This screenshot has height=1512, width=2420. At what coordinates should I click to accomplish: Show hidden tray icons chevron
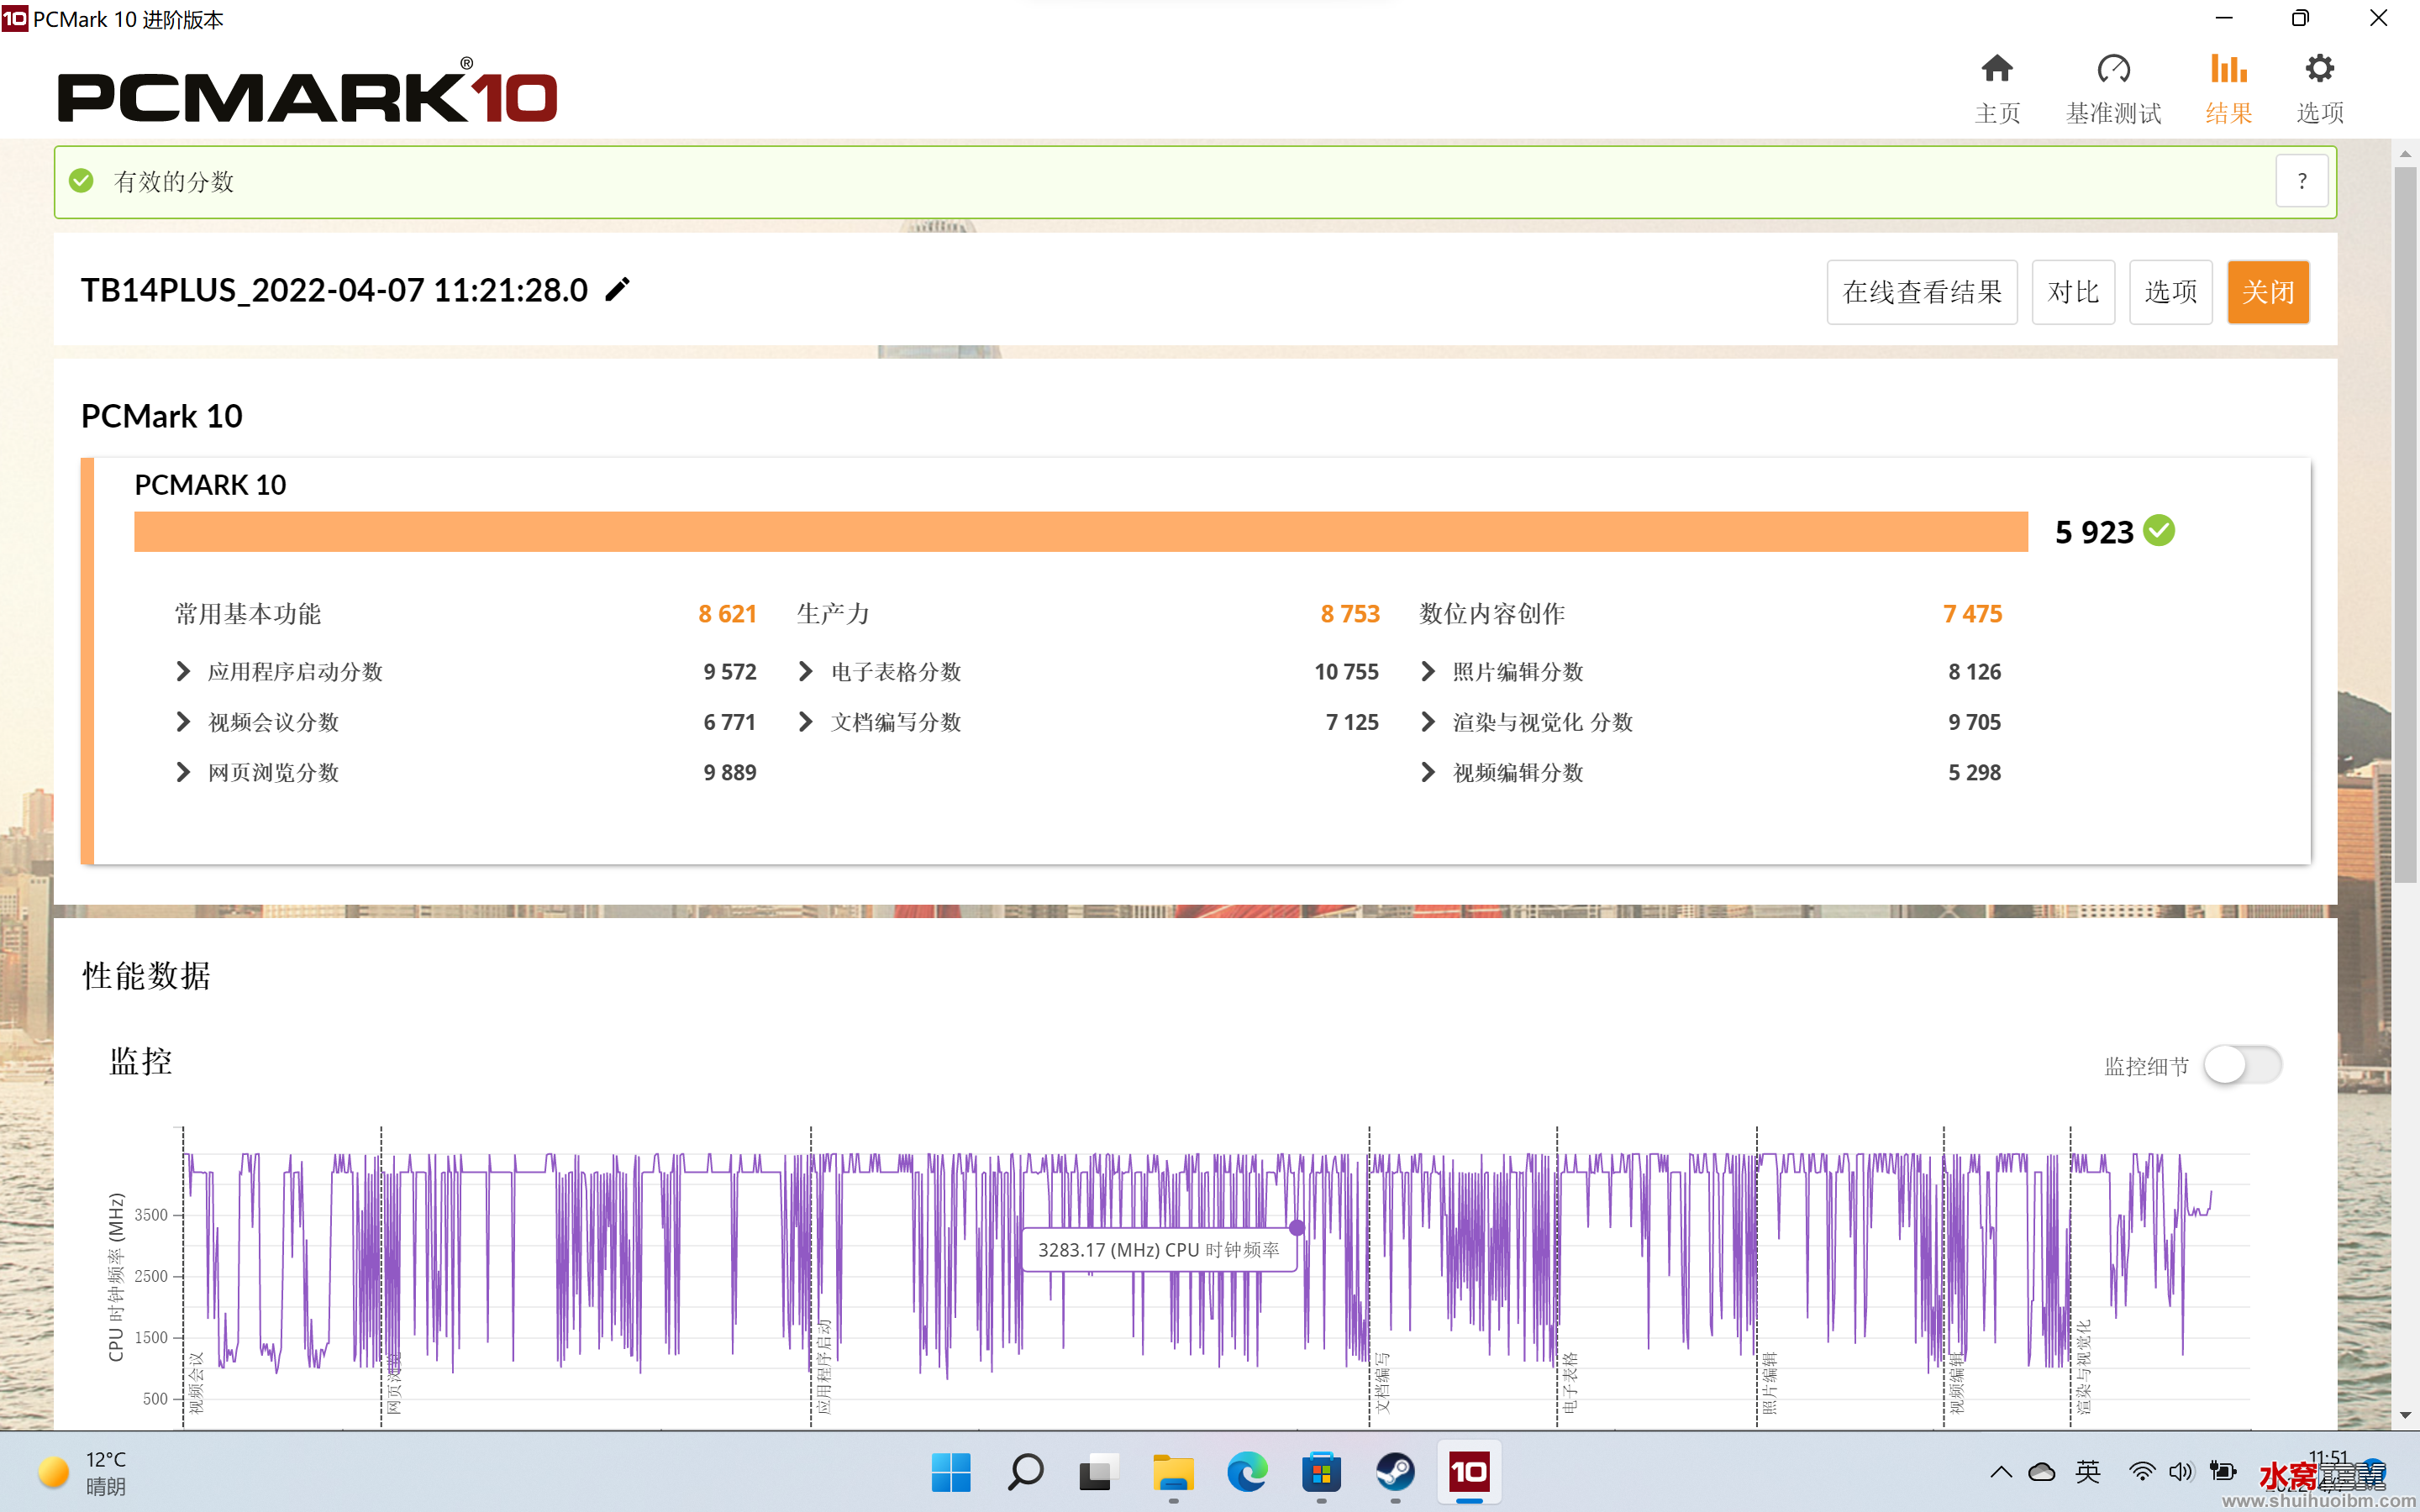pos(2001,1472)
